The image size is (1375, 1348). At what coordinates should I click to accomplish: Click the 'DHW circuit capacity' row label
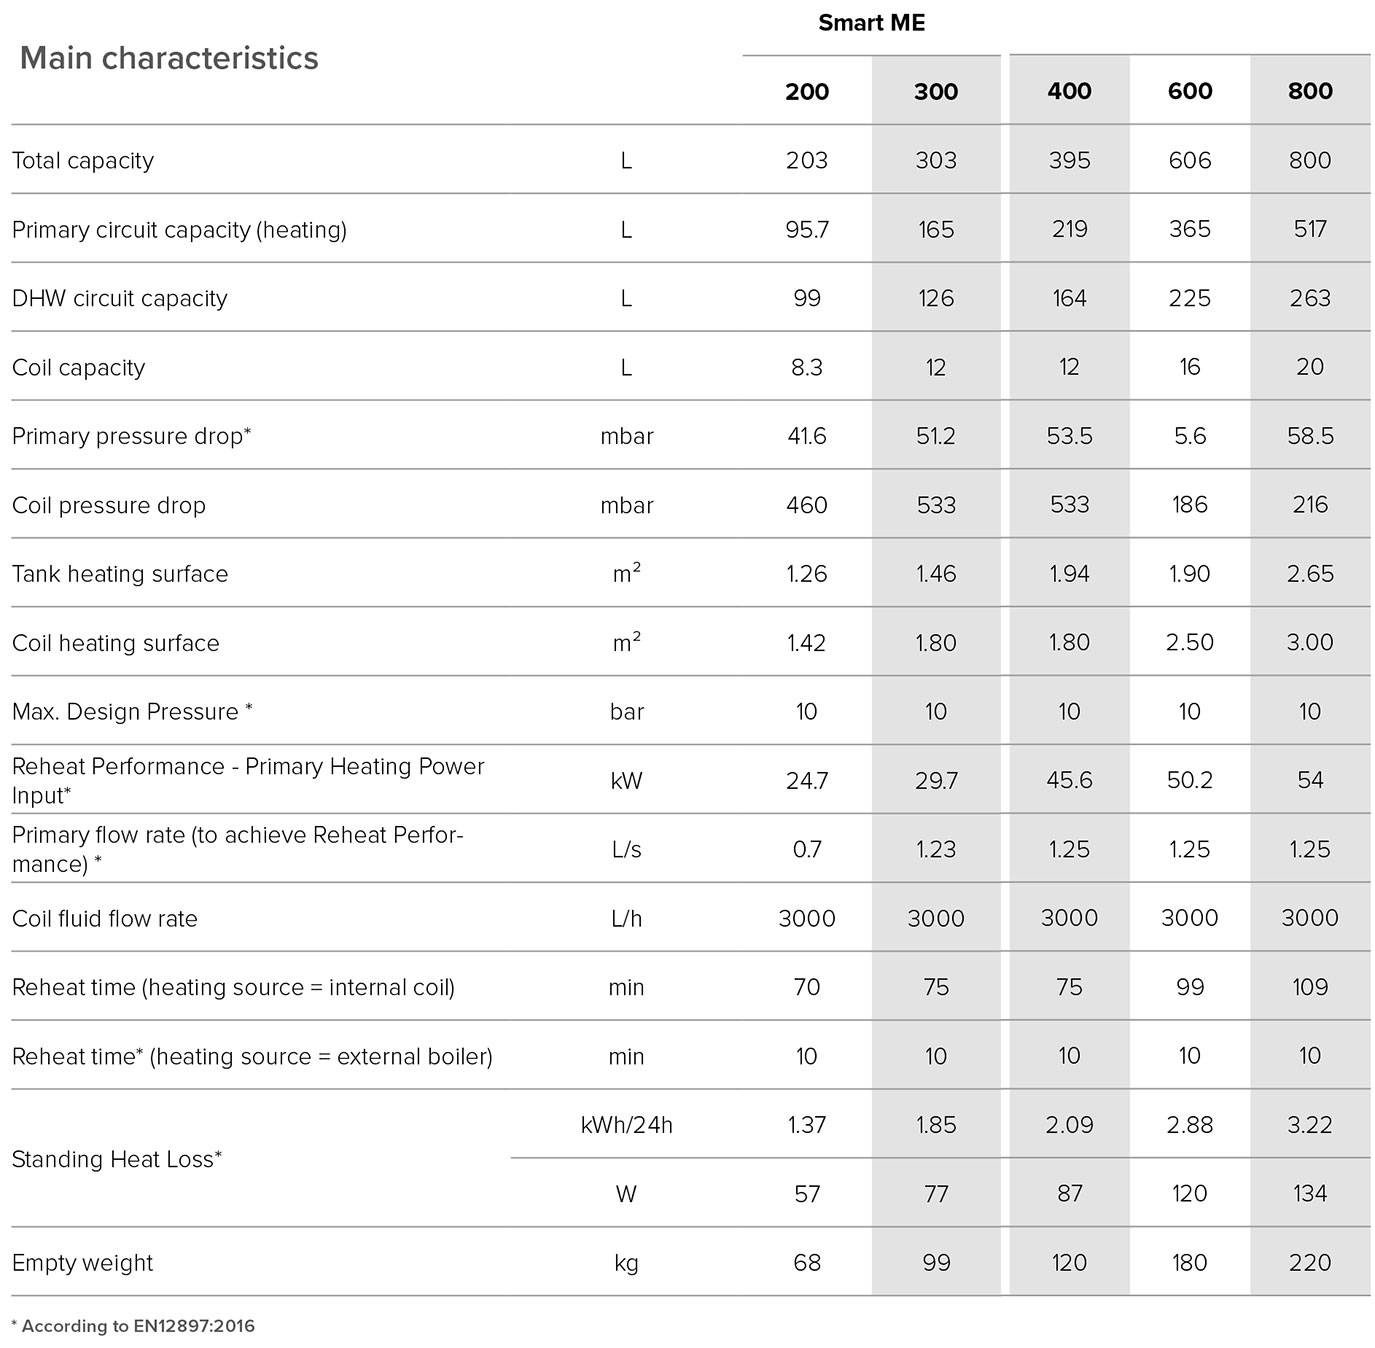120,299
